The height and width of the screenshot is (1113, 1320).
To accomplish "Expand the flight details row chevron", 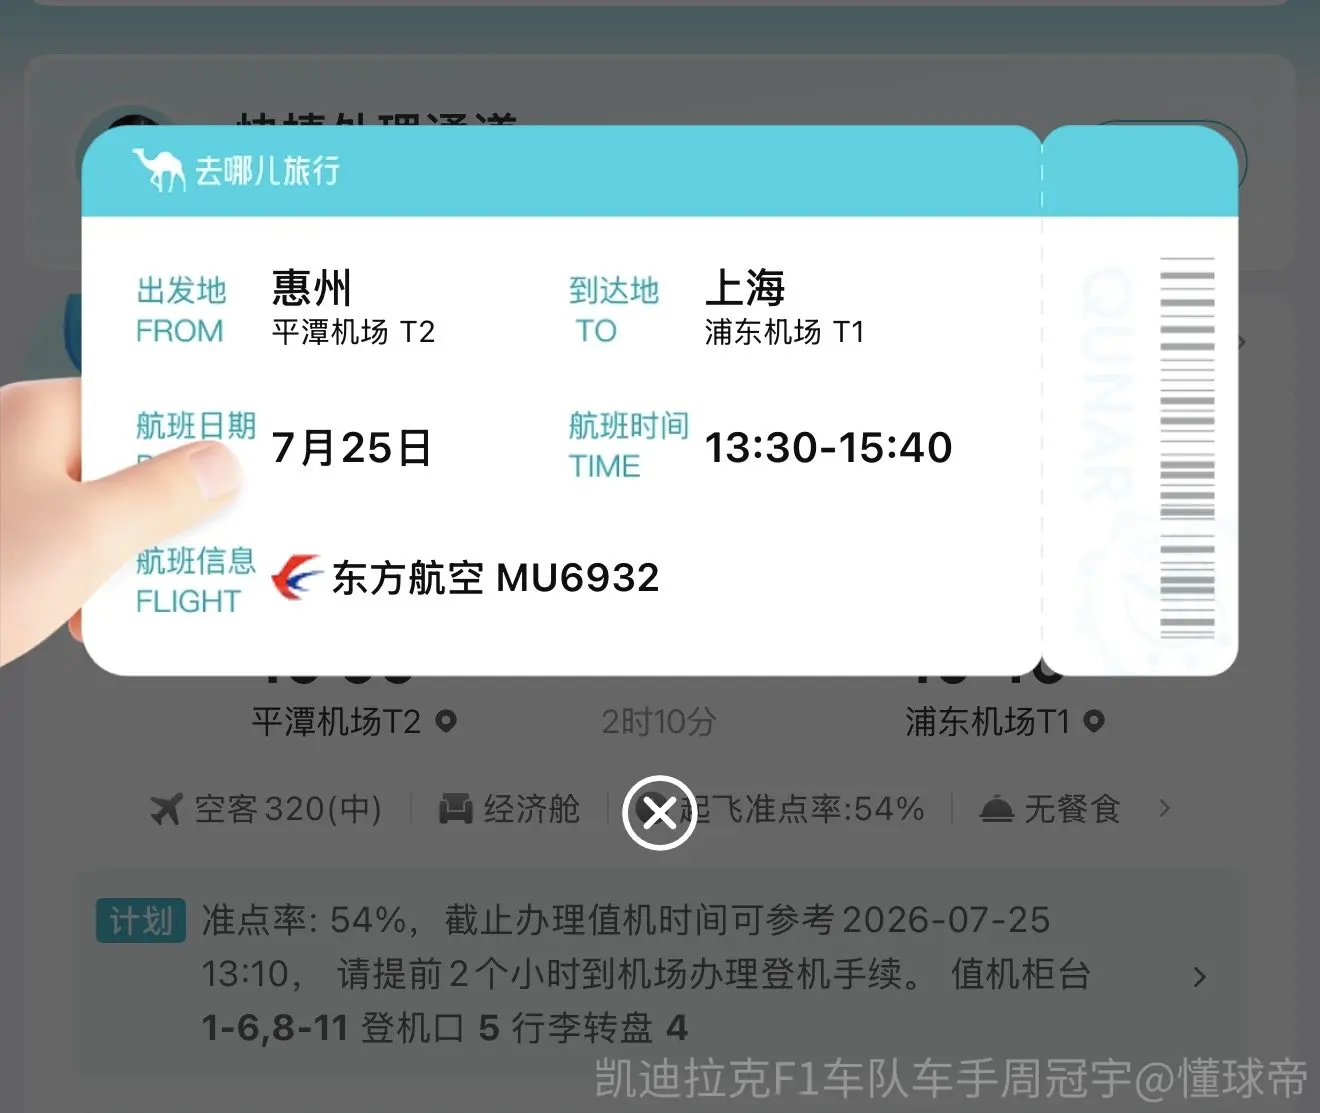I will (x=1164, y=808).
